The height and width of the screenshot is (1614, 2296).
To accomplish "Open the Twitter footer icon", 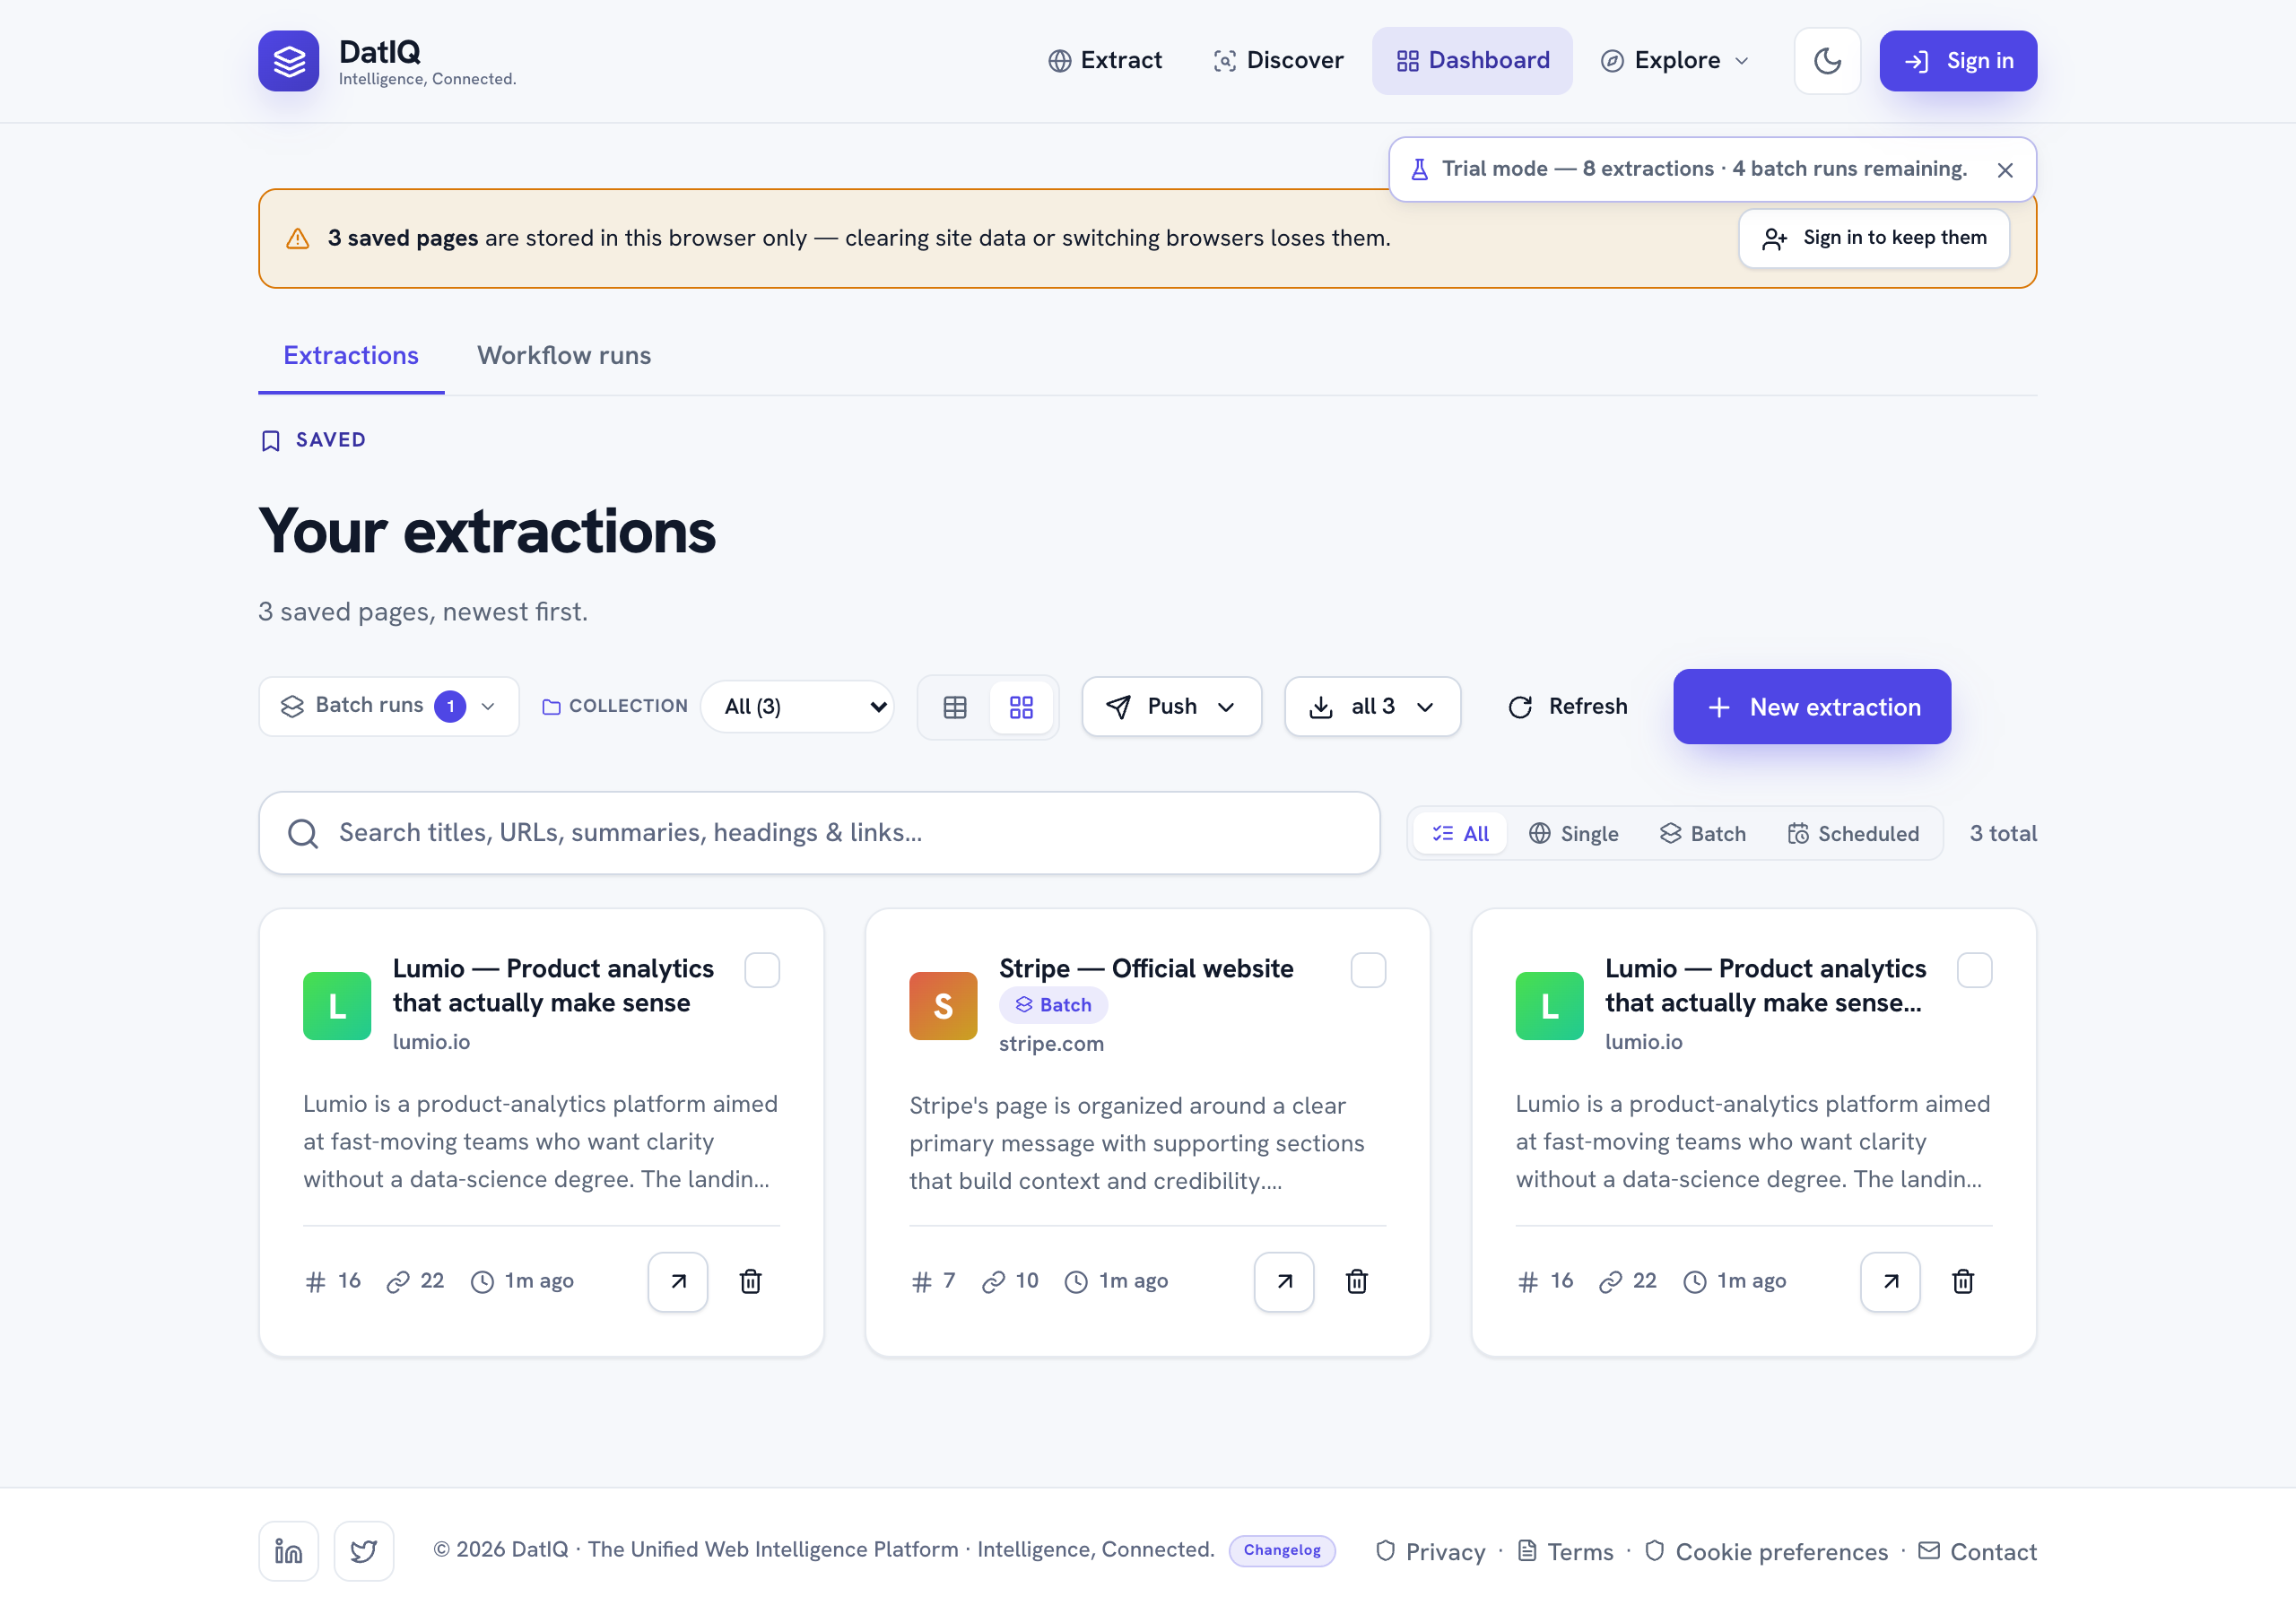I will click(364, 1551).
